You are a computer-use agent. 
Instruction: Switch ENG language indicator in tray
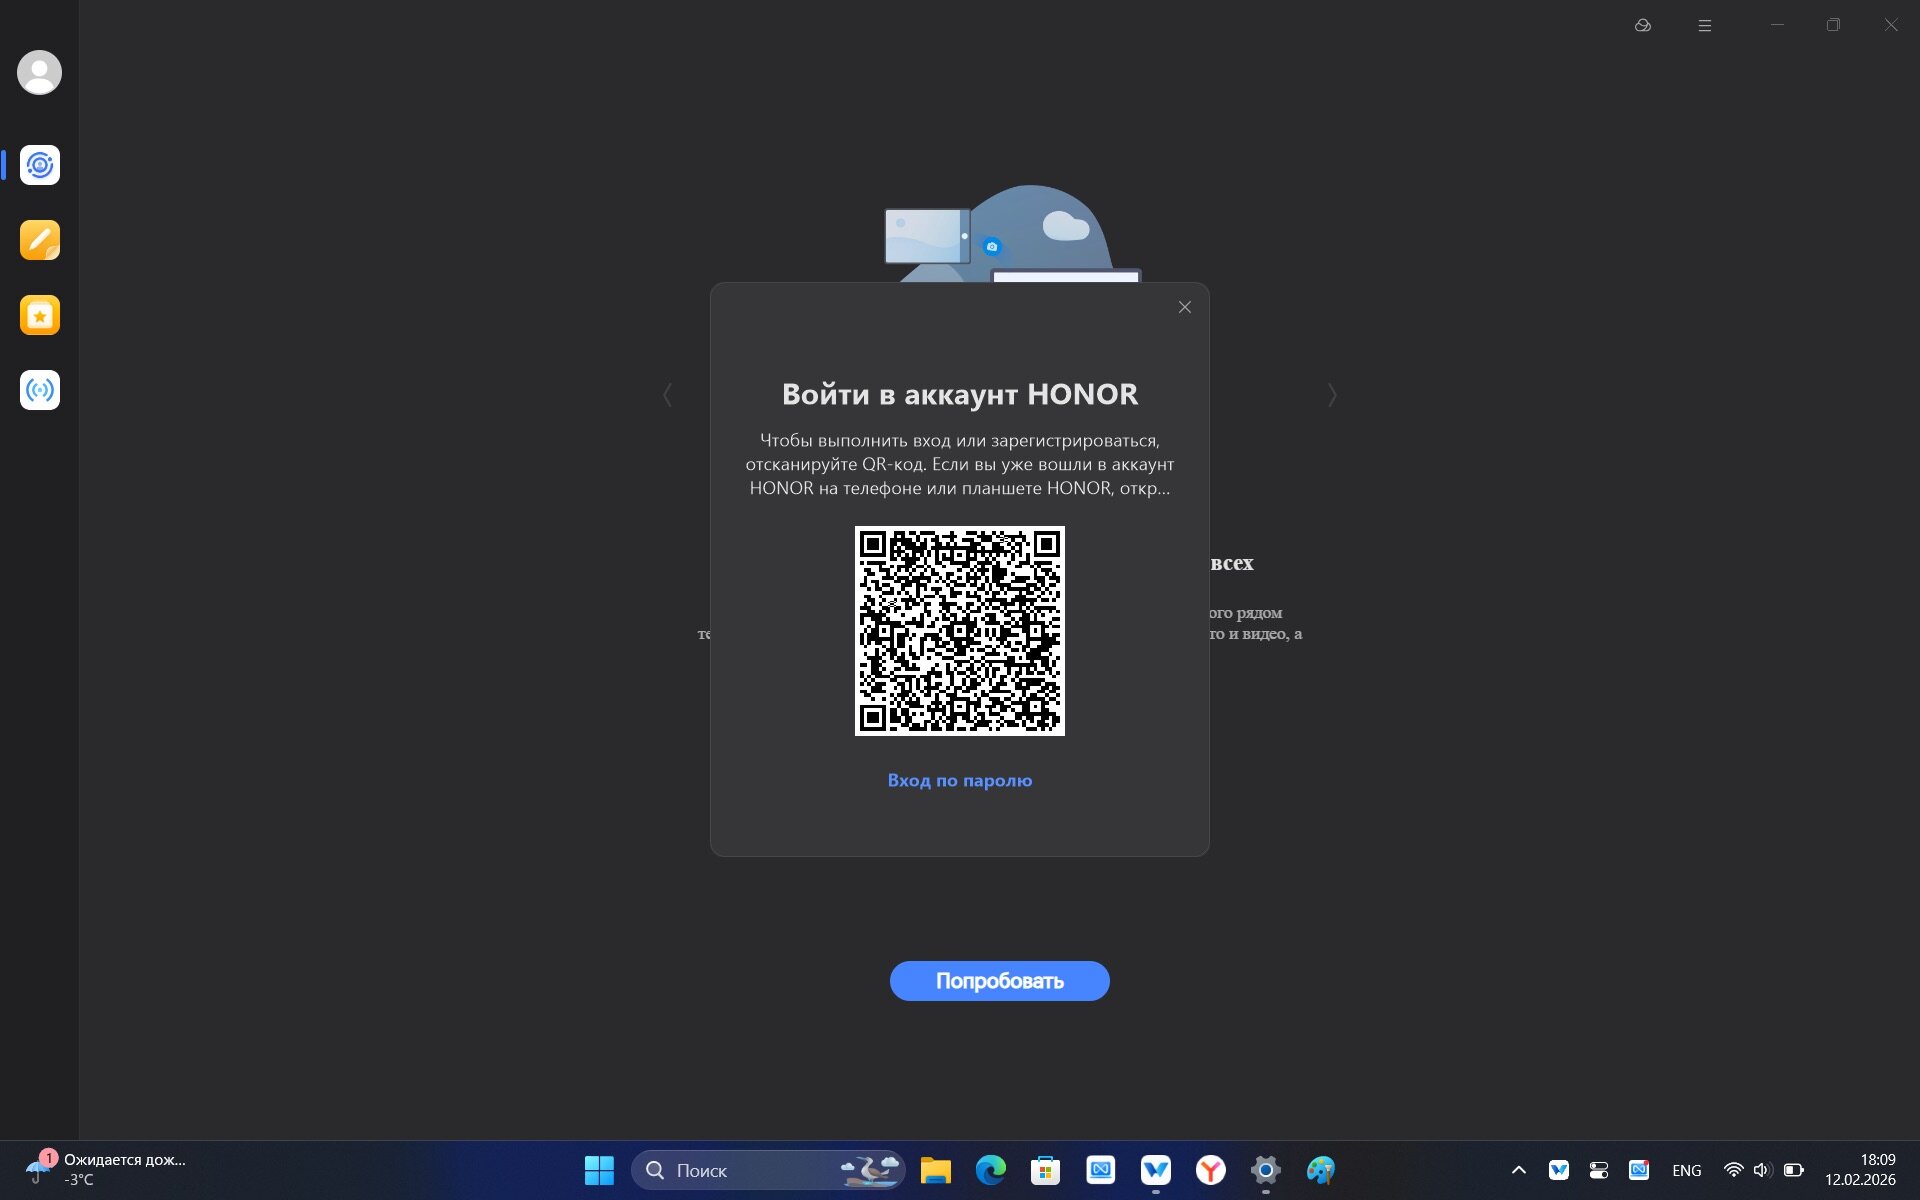[1686, 1170]
